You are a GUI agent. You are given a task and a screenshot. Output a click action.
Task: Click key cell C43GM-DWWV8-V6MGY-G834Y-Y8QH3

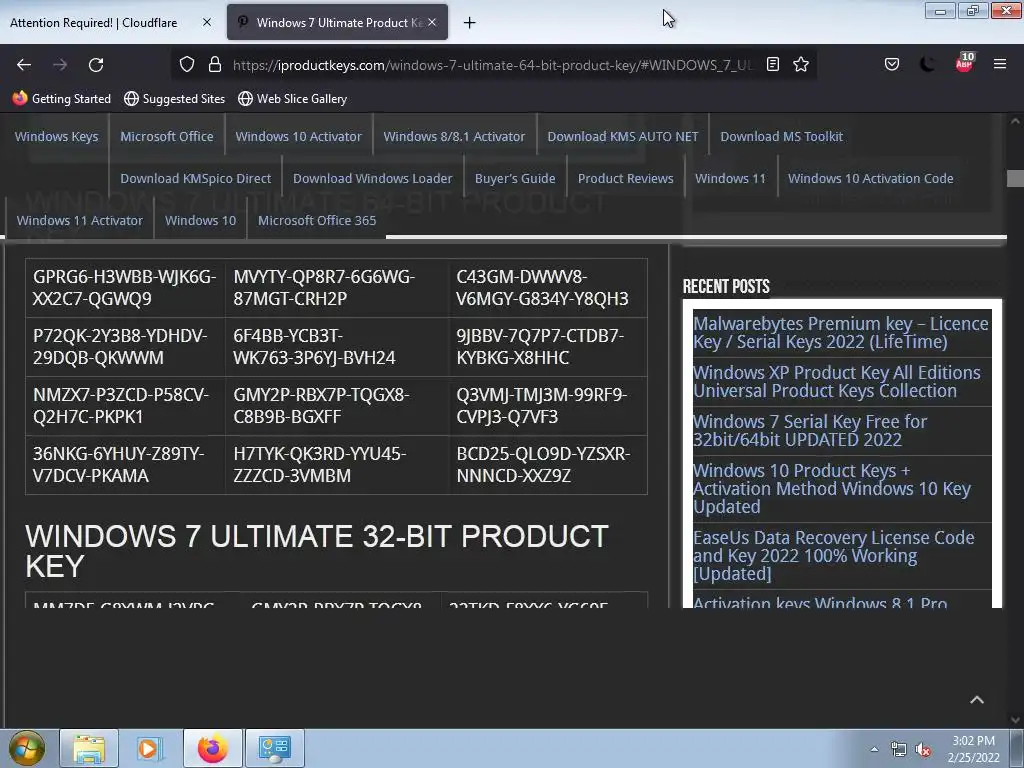click(x=548, y=288)
